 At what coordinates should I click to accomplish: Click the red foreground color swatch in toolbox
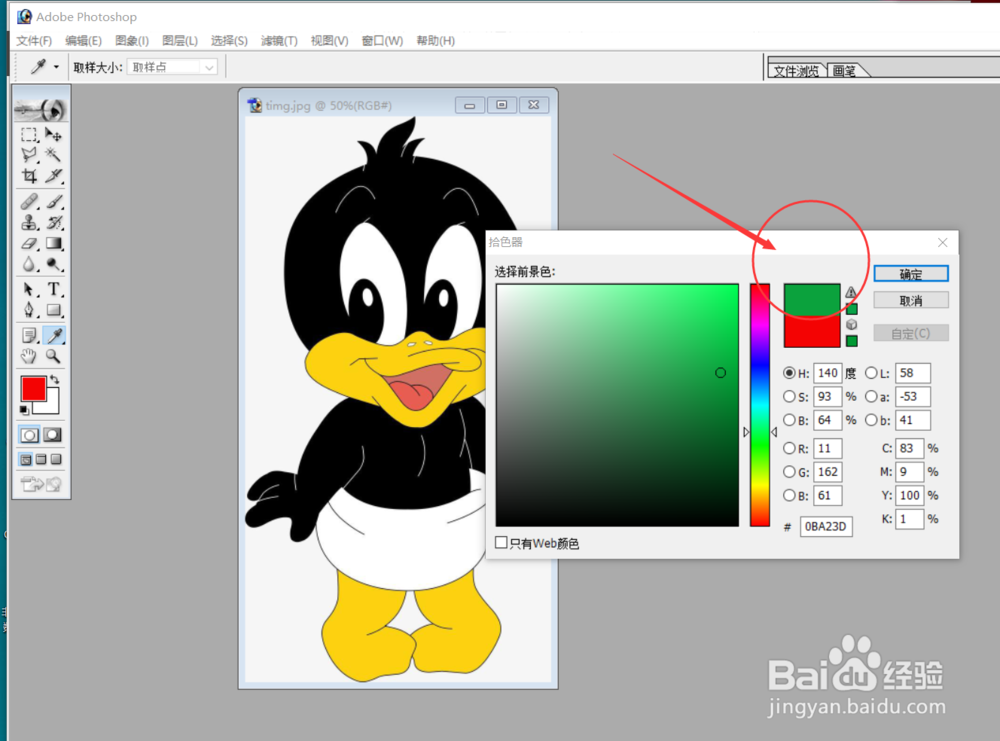(x=33, y=388)
